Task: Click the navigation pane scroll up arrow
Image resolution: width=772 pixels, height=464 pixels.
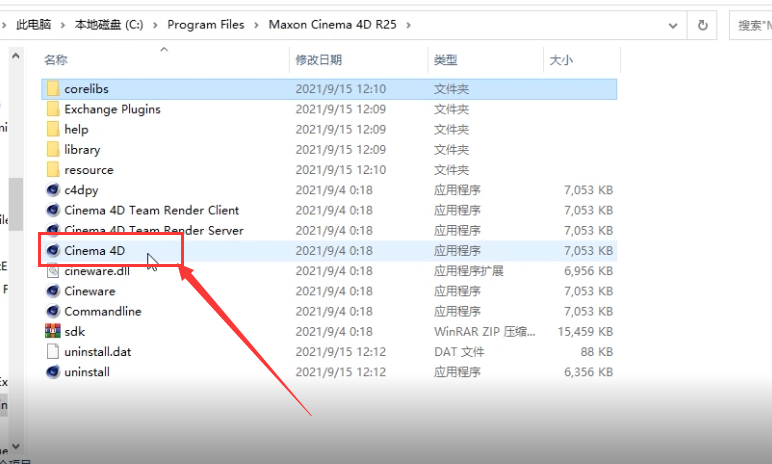Action: coord(16,56)
